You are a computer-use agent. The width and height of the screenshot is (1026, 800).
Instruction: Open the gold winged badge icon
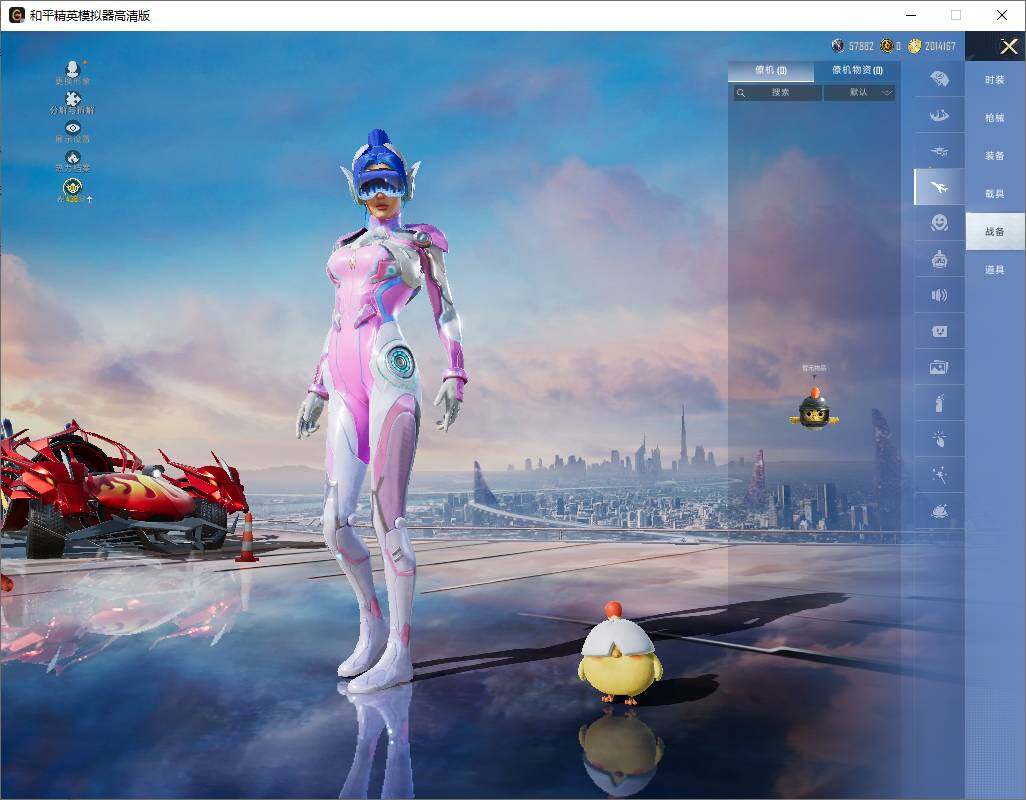[x=73, y=190]
